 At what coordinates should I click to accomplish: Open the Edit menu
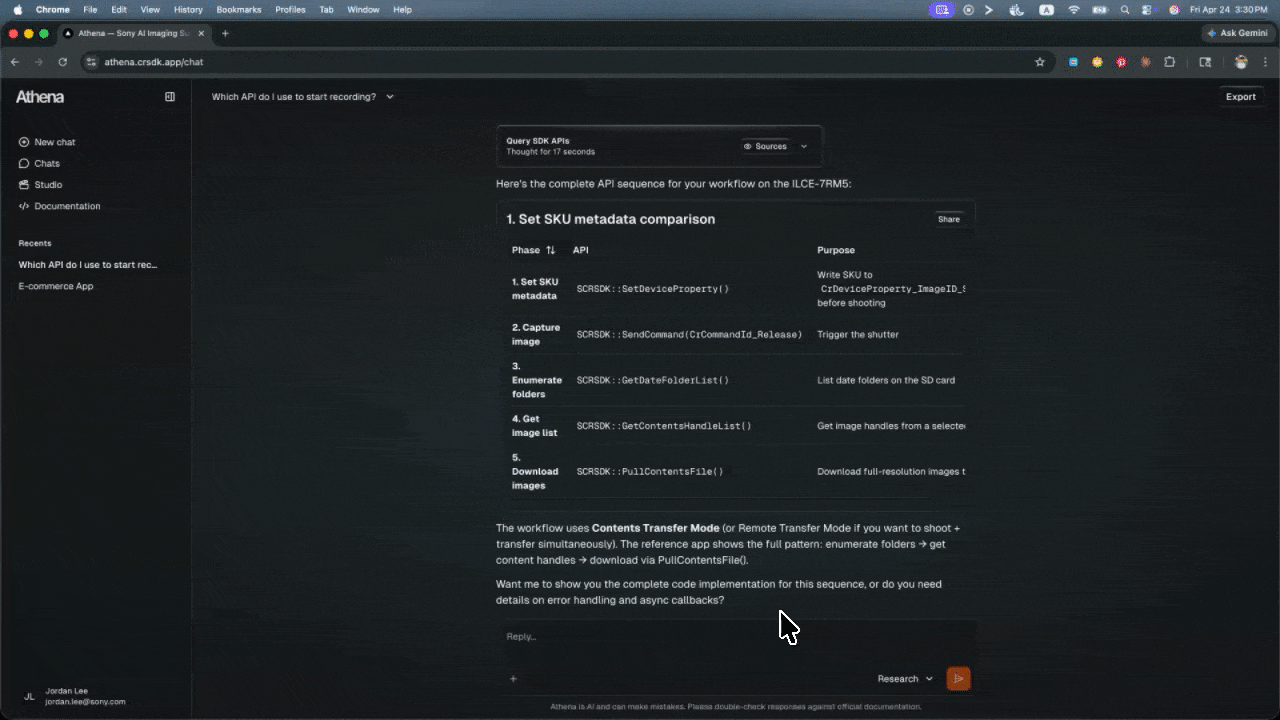pyautogui.click(x=119, y=9)
